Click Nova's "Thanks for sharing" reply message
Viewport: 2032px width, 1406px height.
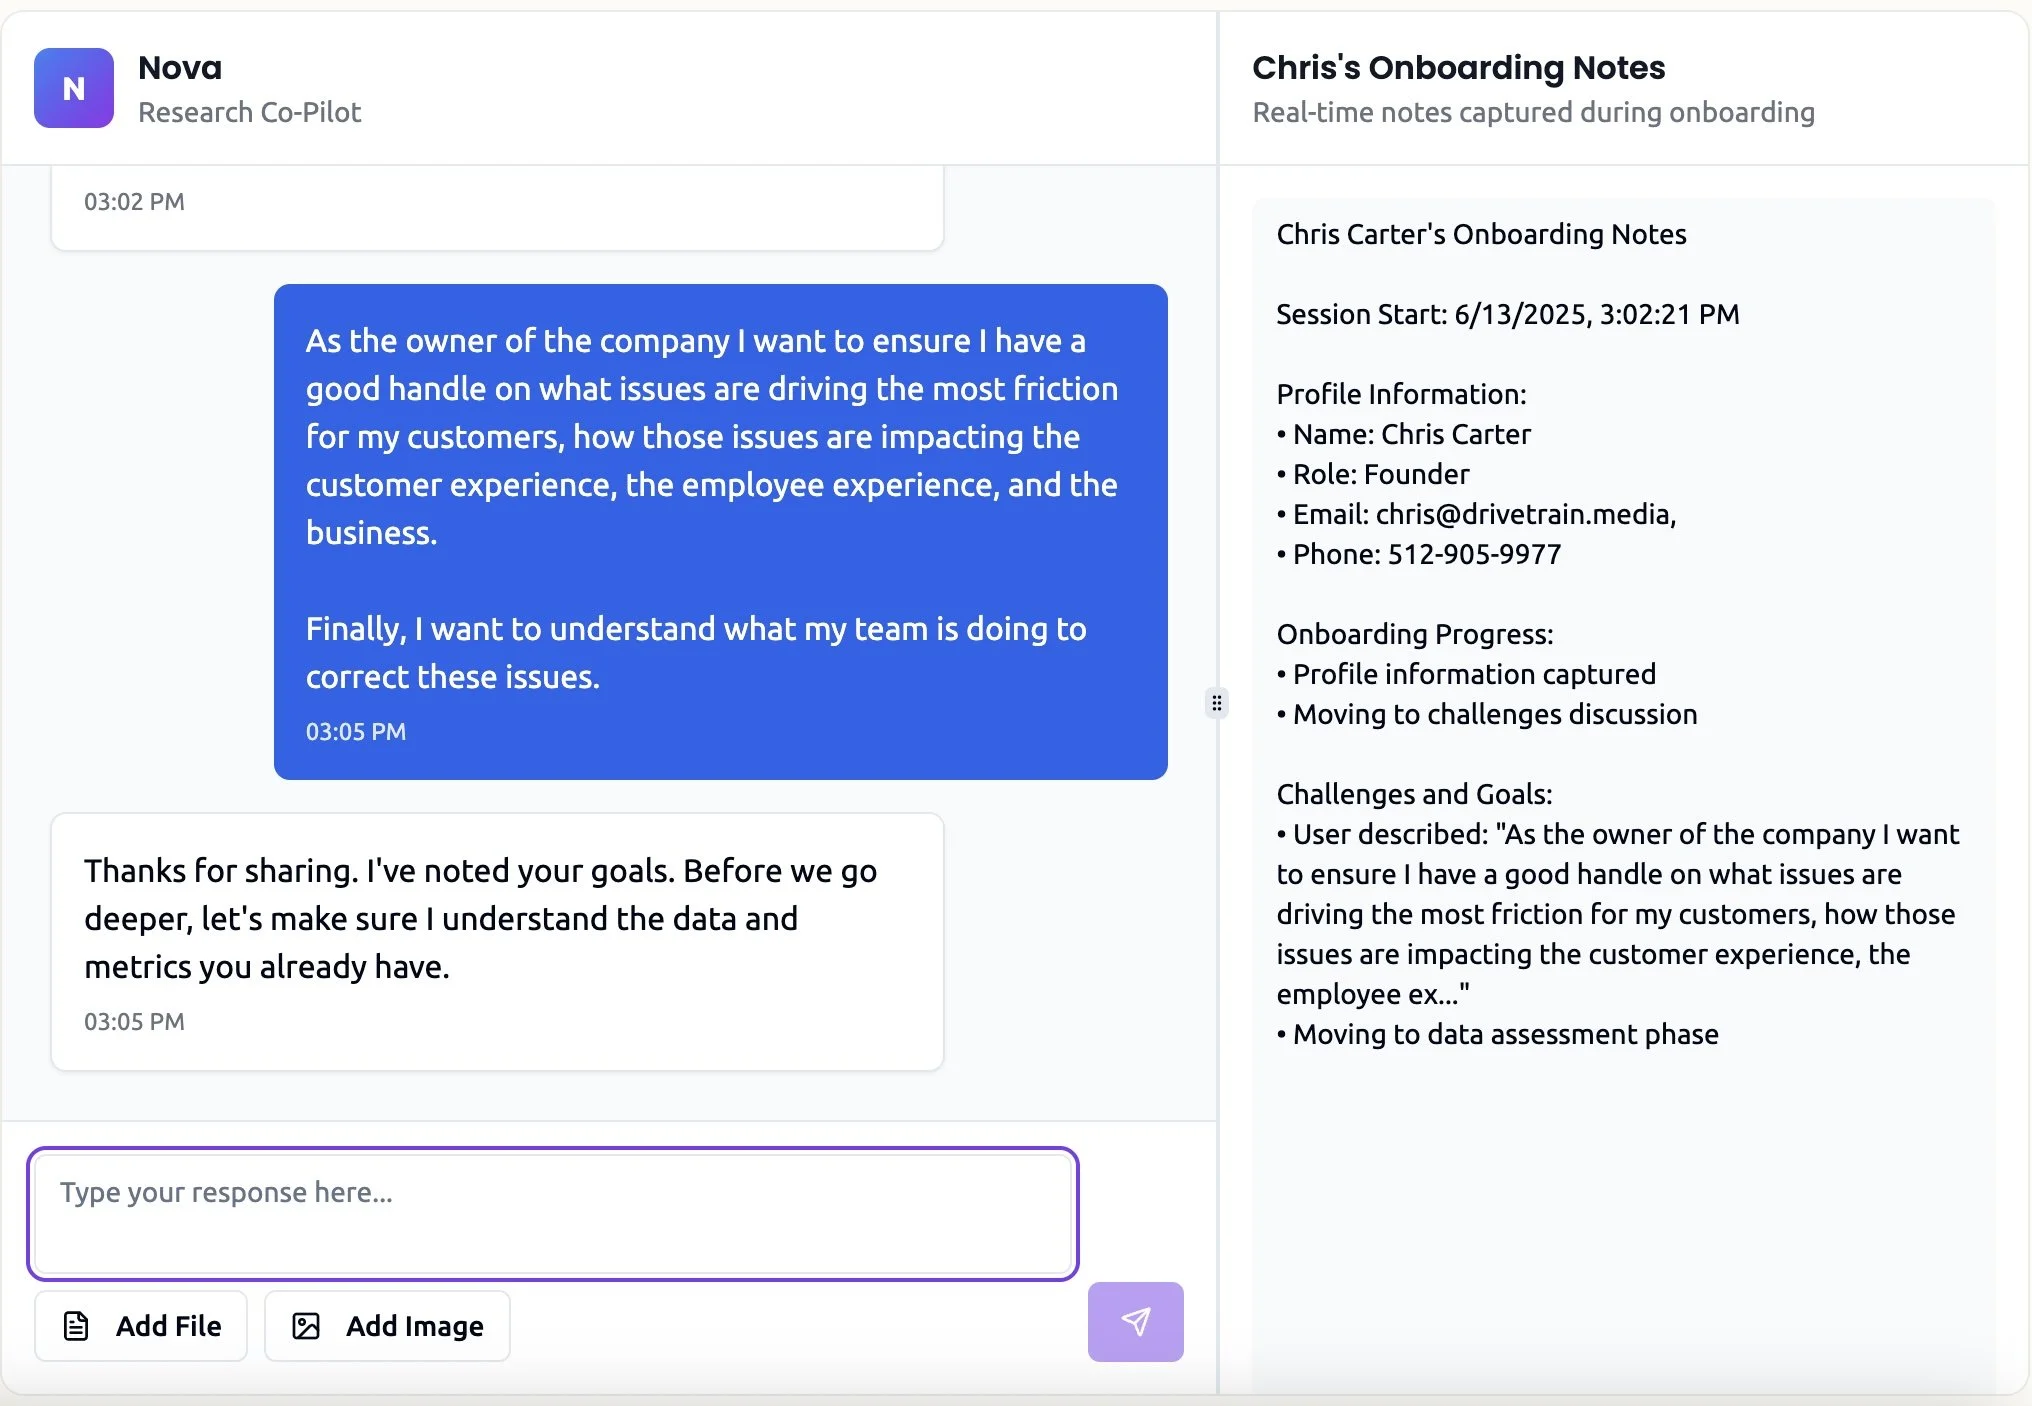(x=480, y=918)
